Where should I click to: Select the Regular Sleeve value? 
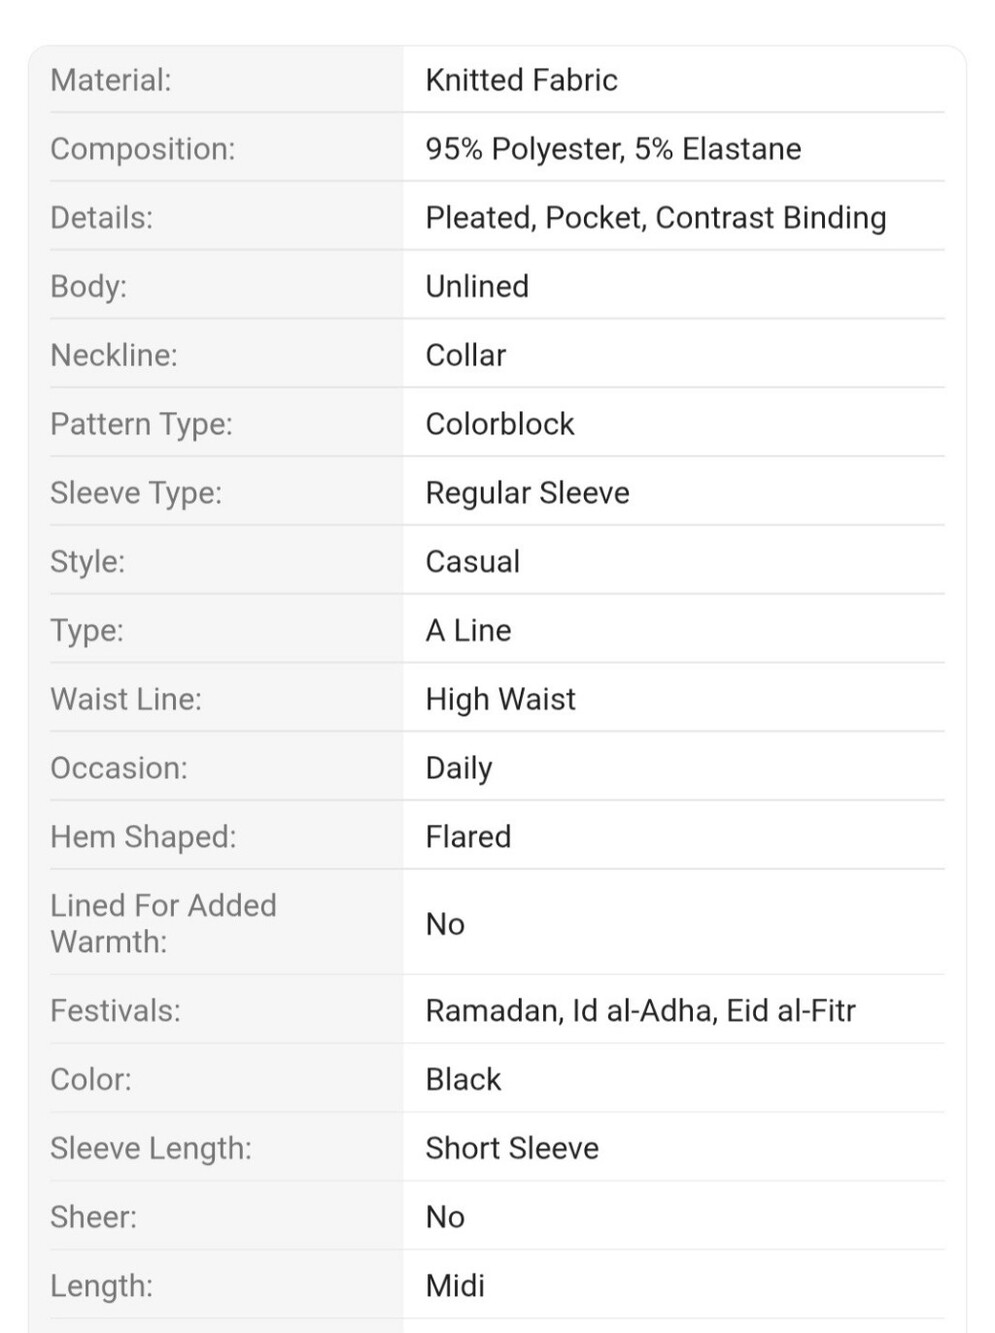pos(528,493)
